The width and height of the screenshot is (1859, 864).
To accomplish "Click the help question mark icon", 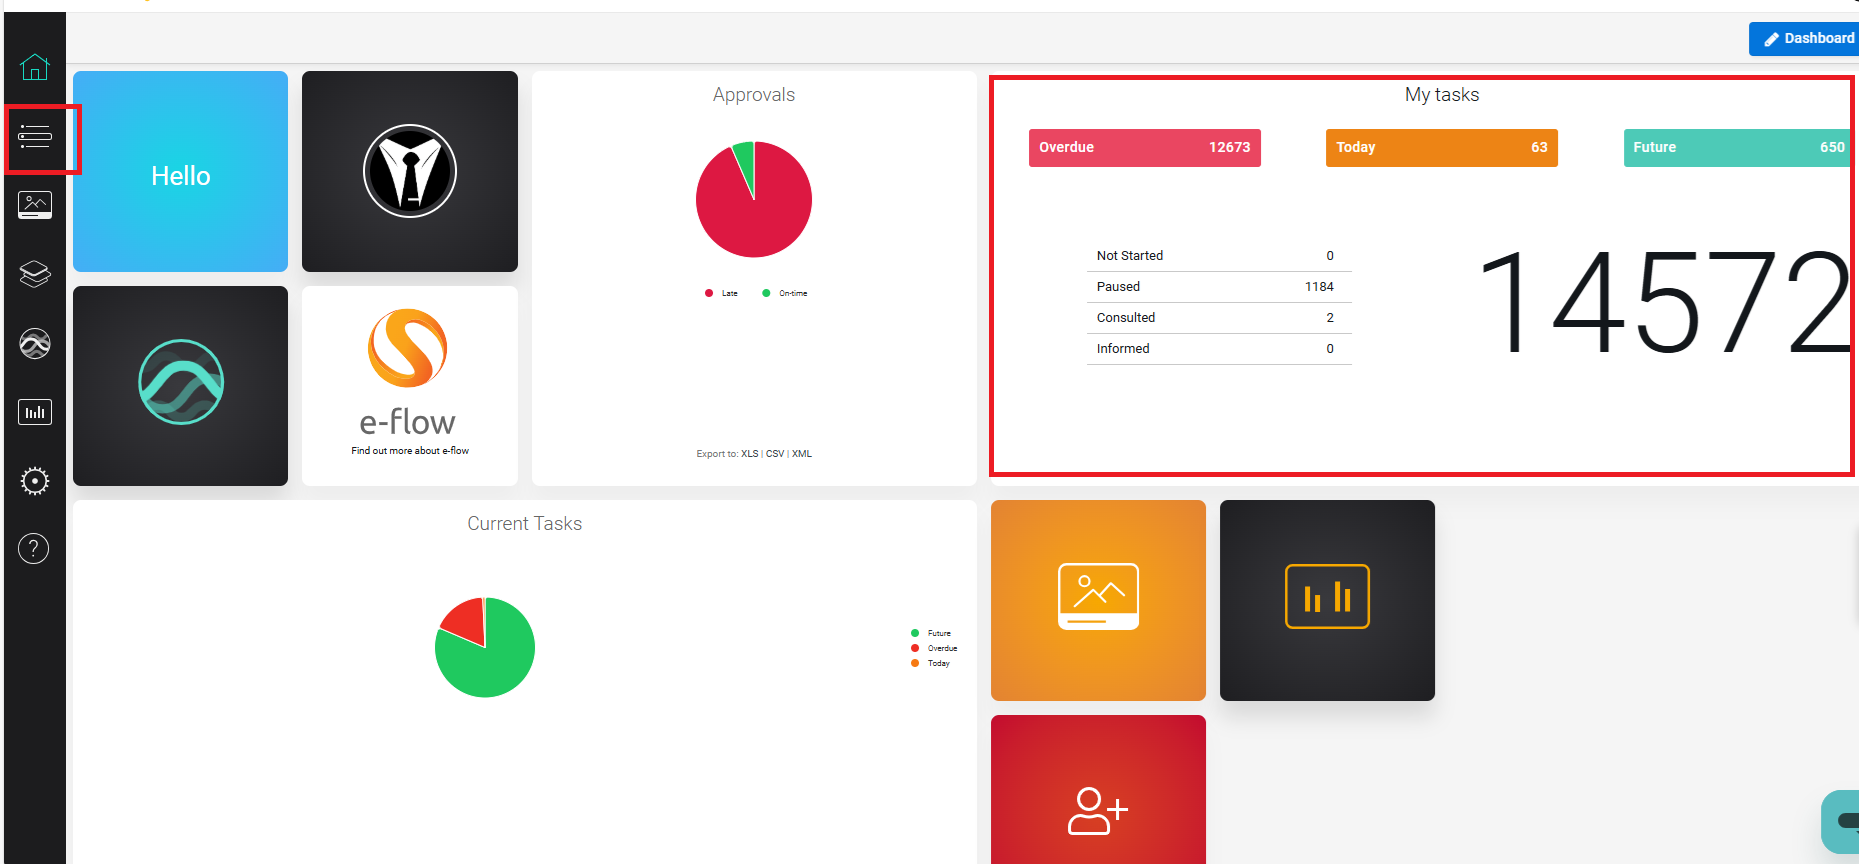I will click(34, 549).
